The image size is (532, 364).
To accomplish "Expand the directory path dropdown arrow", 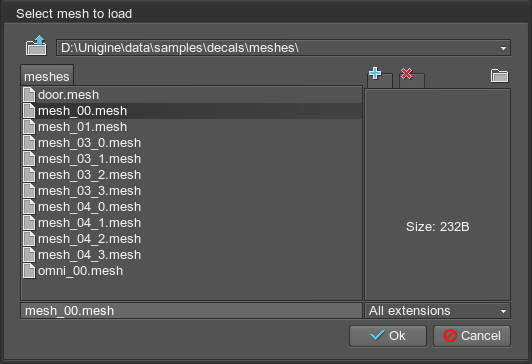I will click(x=504, y=48).
